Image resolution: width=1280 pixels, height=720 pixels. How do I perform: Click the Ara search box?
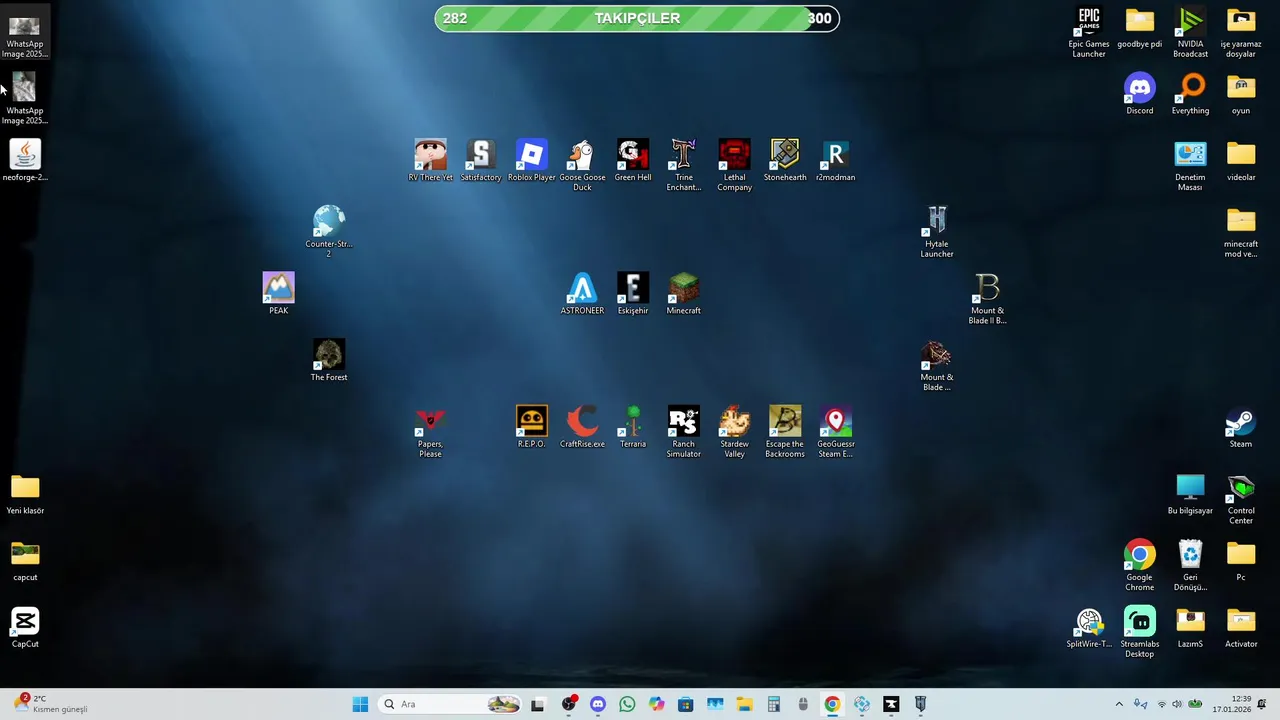point(450,704)
